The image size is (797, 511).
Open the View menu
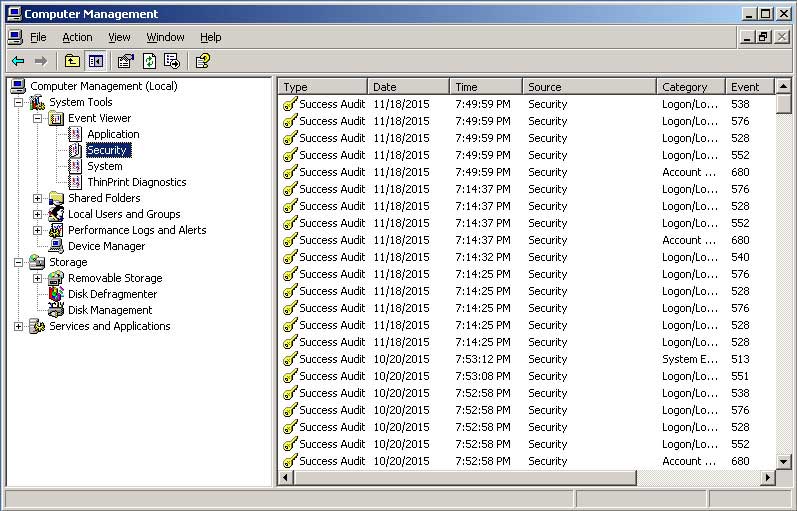pos(119,37)
